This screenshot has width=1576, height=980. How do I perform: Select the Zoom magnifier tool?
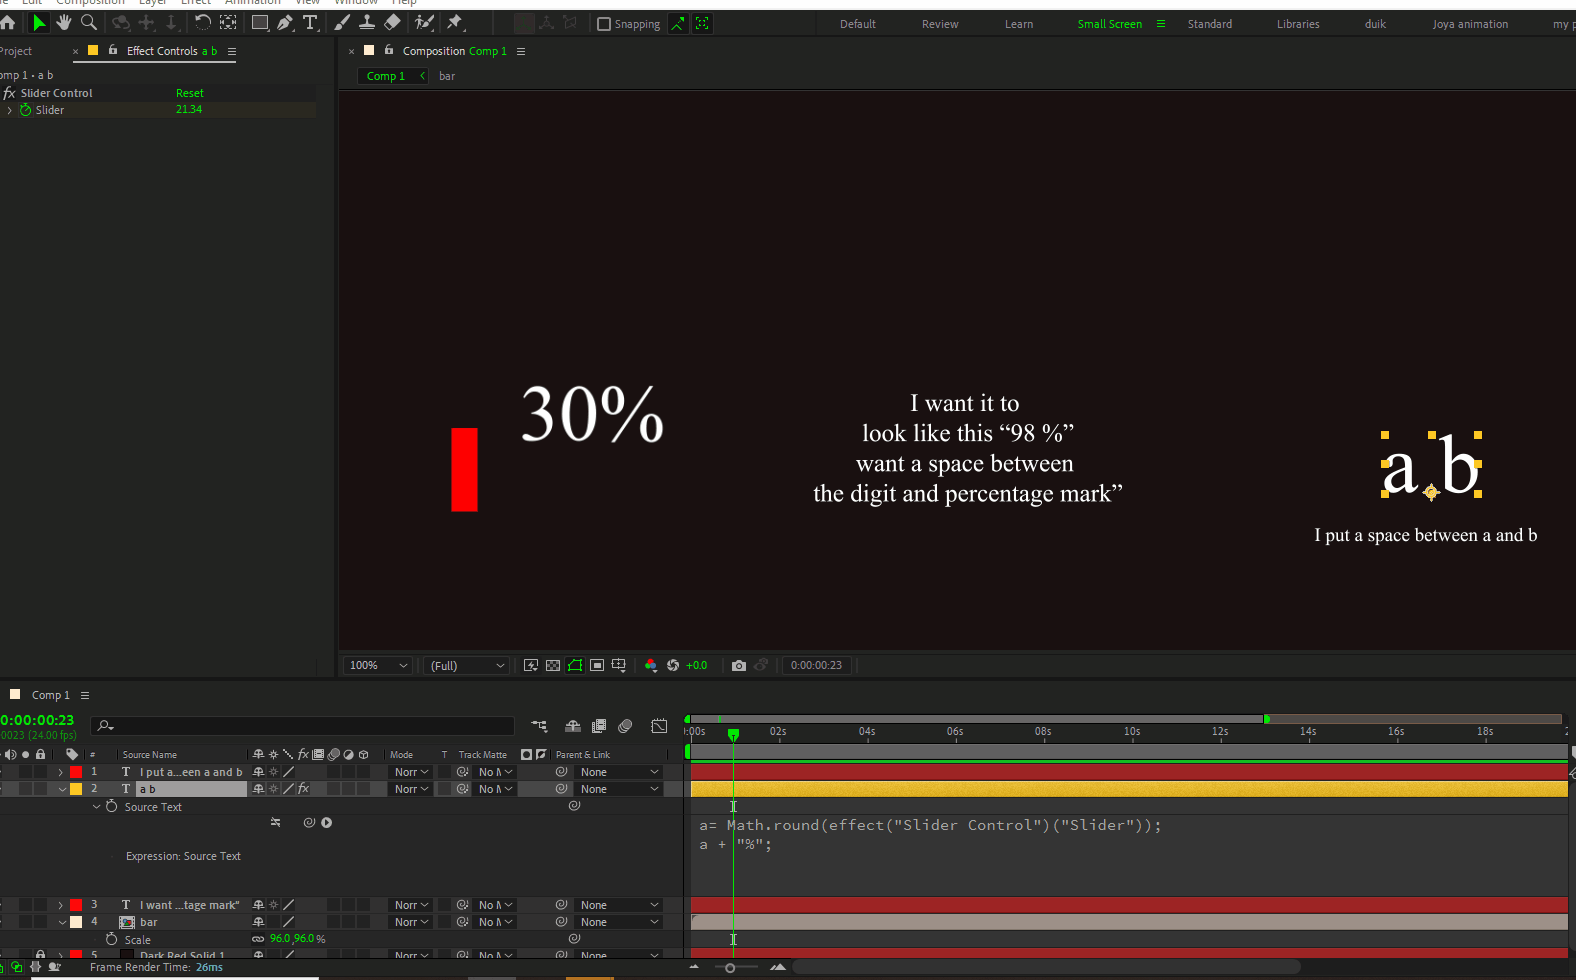[89, 22]
